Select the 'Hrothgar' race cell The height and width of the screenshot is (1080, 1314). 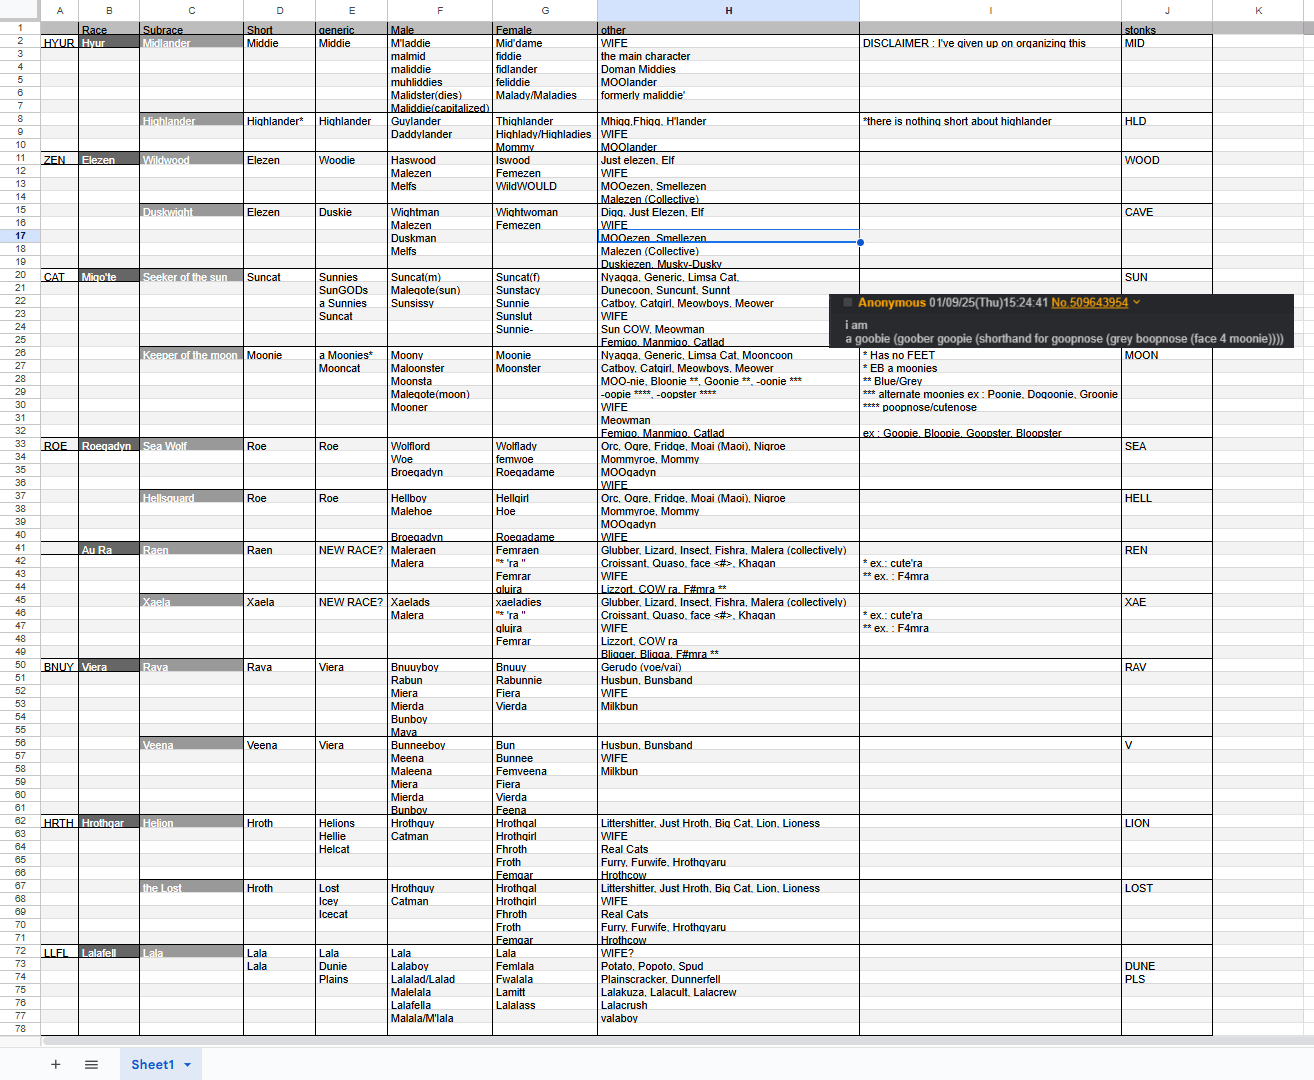(x=109, y=823)
